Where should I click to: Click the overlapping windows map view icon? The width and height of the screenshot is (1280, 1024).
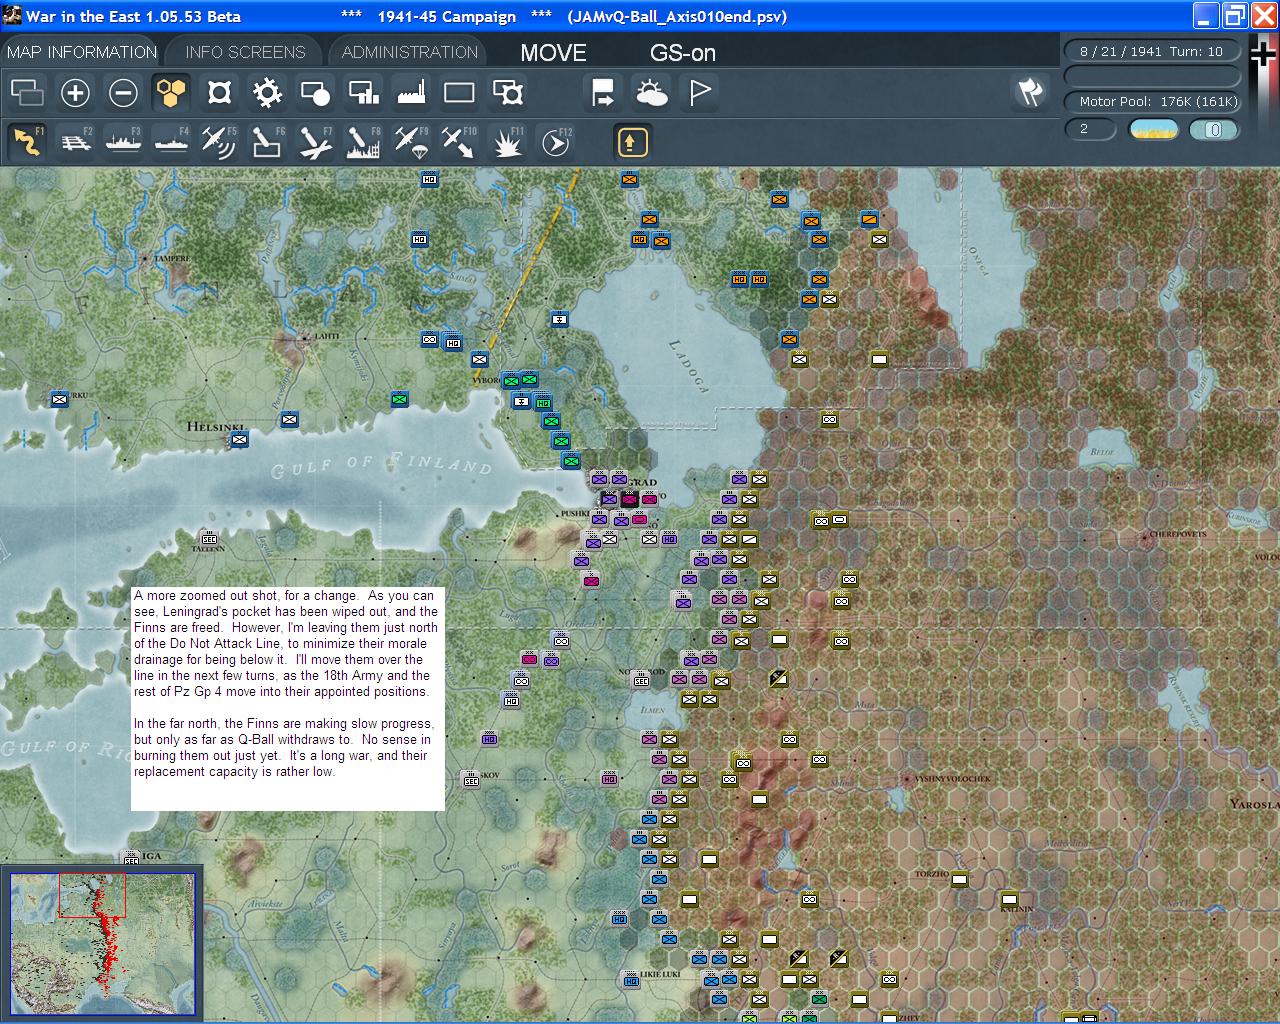click(27, 93)
